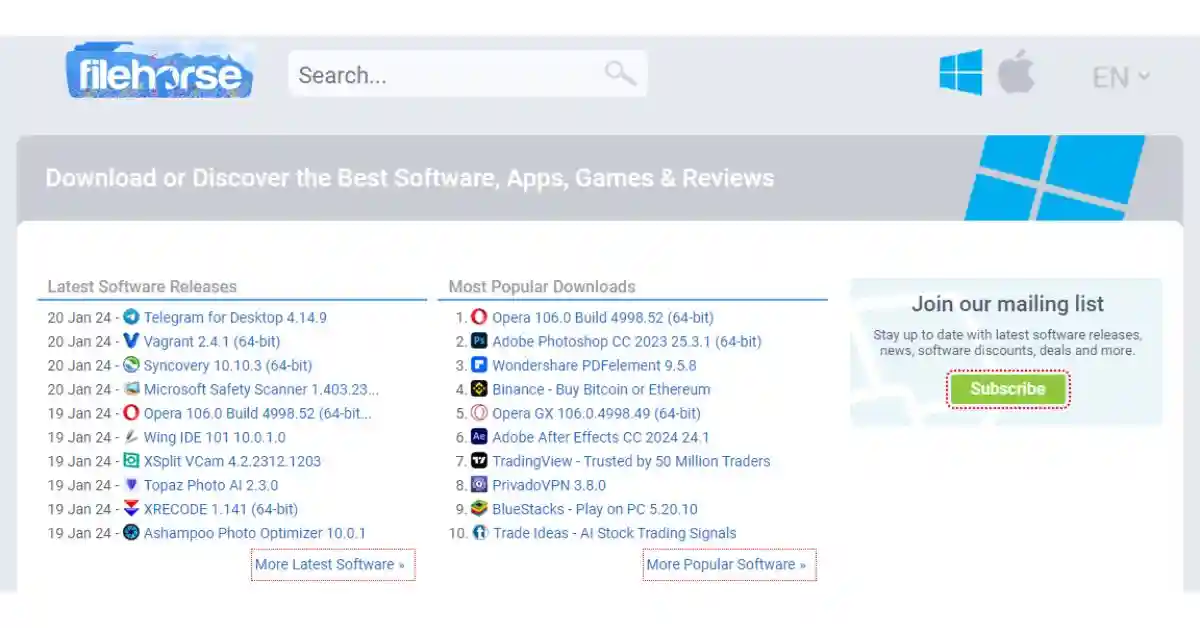
Task: Open Trade Ideas - AI Stock Trading Signals link
Action: pyautogui.click(x=614, y=533)
